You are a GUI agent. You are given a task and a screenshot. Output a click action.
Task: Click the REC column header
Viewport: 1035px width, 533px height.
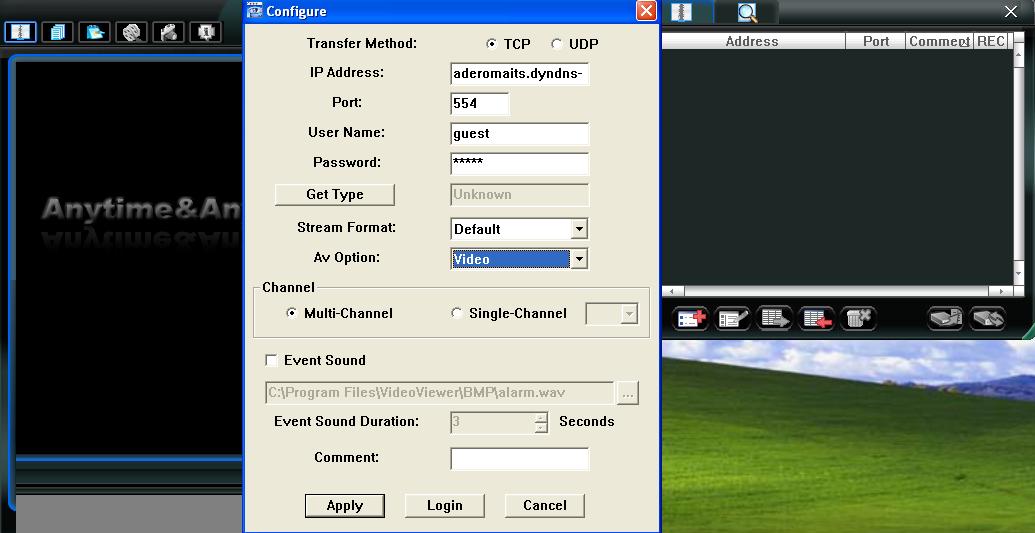point(991,41)
